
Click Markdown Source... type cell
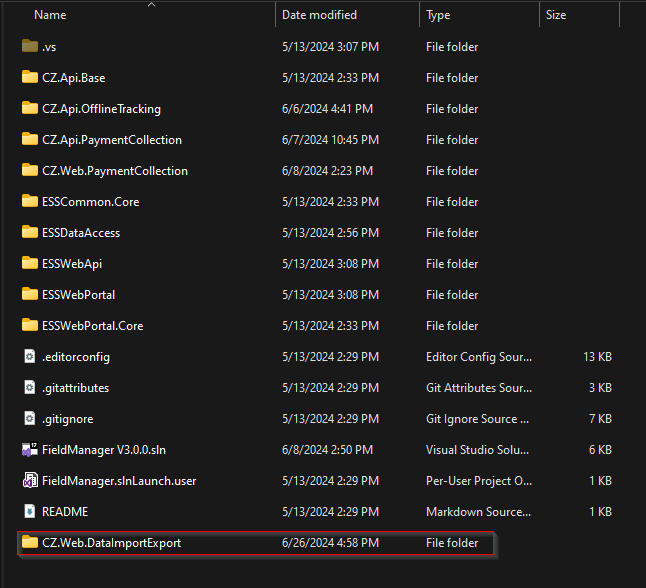click(x=478, y=512)
